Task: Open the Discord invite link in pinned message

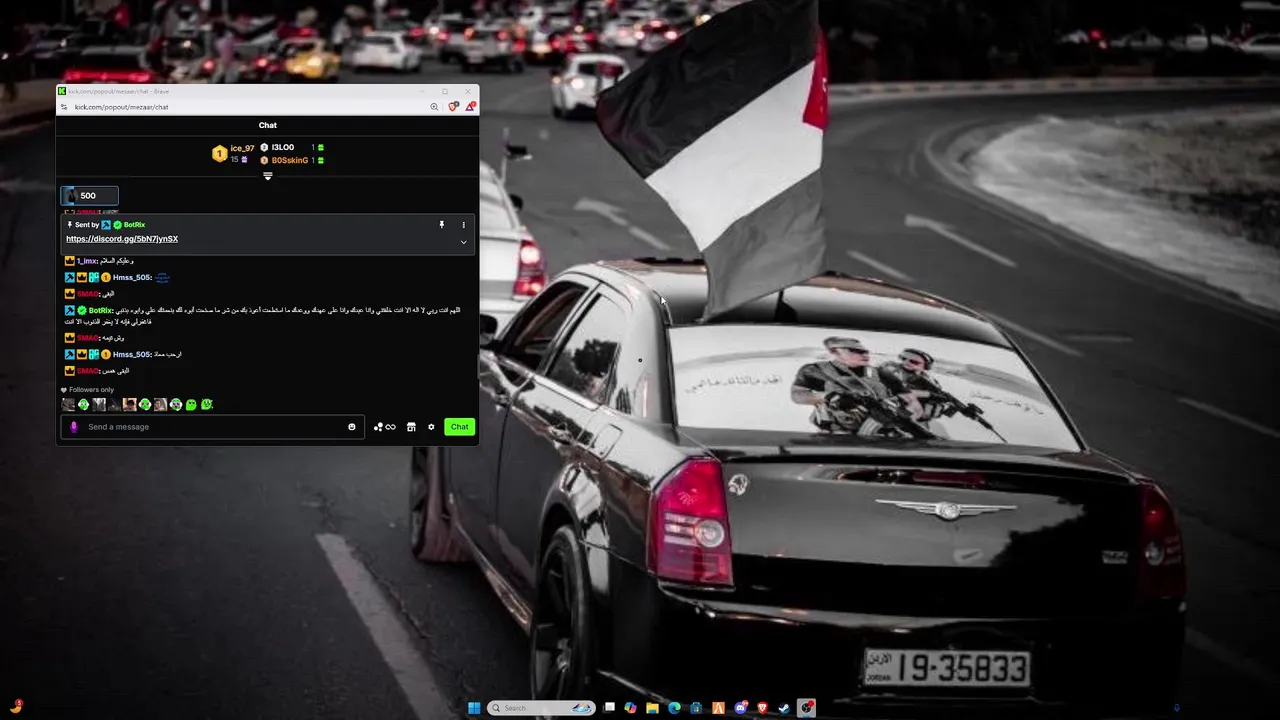Action: tap(122, 239)
